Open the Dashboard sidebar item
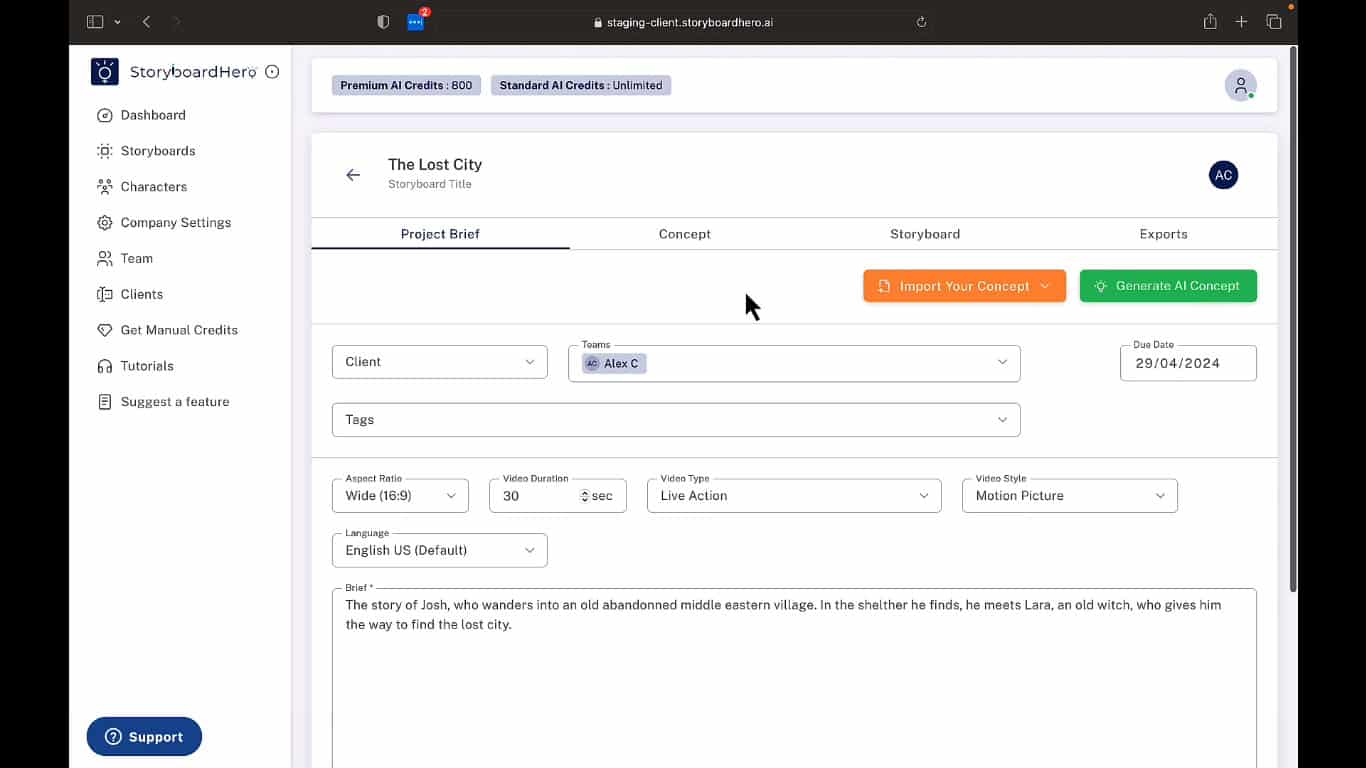This screenshot has height=768, width=1366. (x=142, y=115)
